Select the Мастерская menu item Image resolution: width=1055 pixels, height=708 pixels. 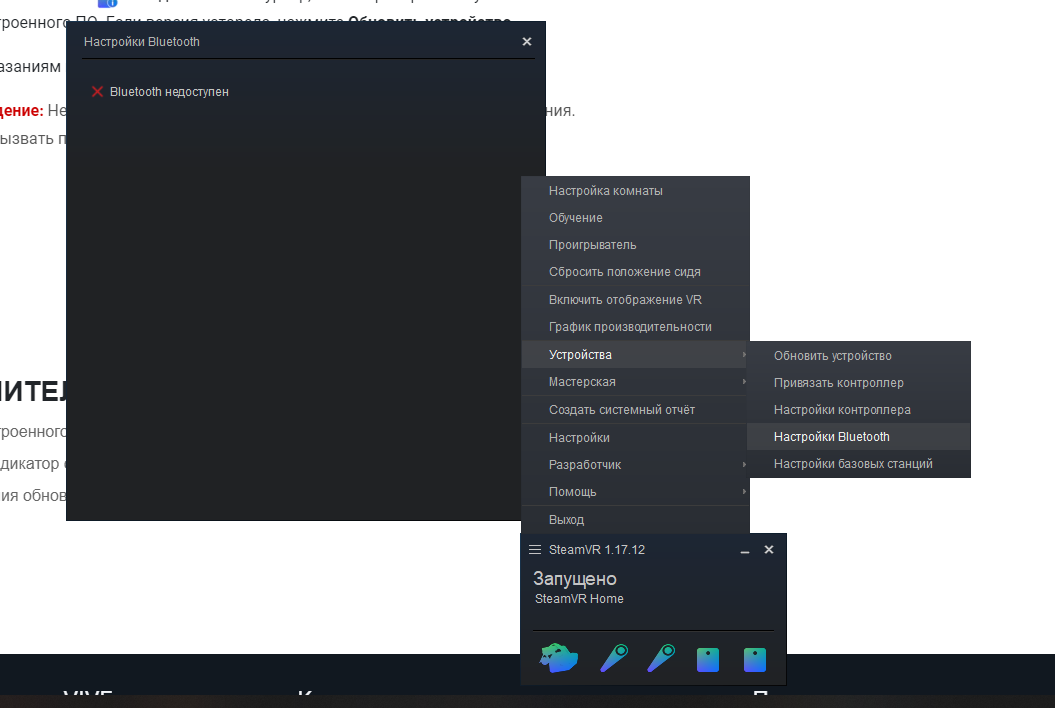point(635,382)
